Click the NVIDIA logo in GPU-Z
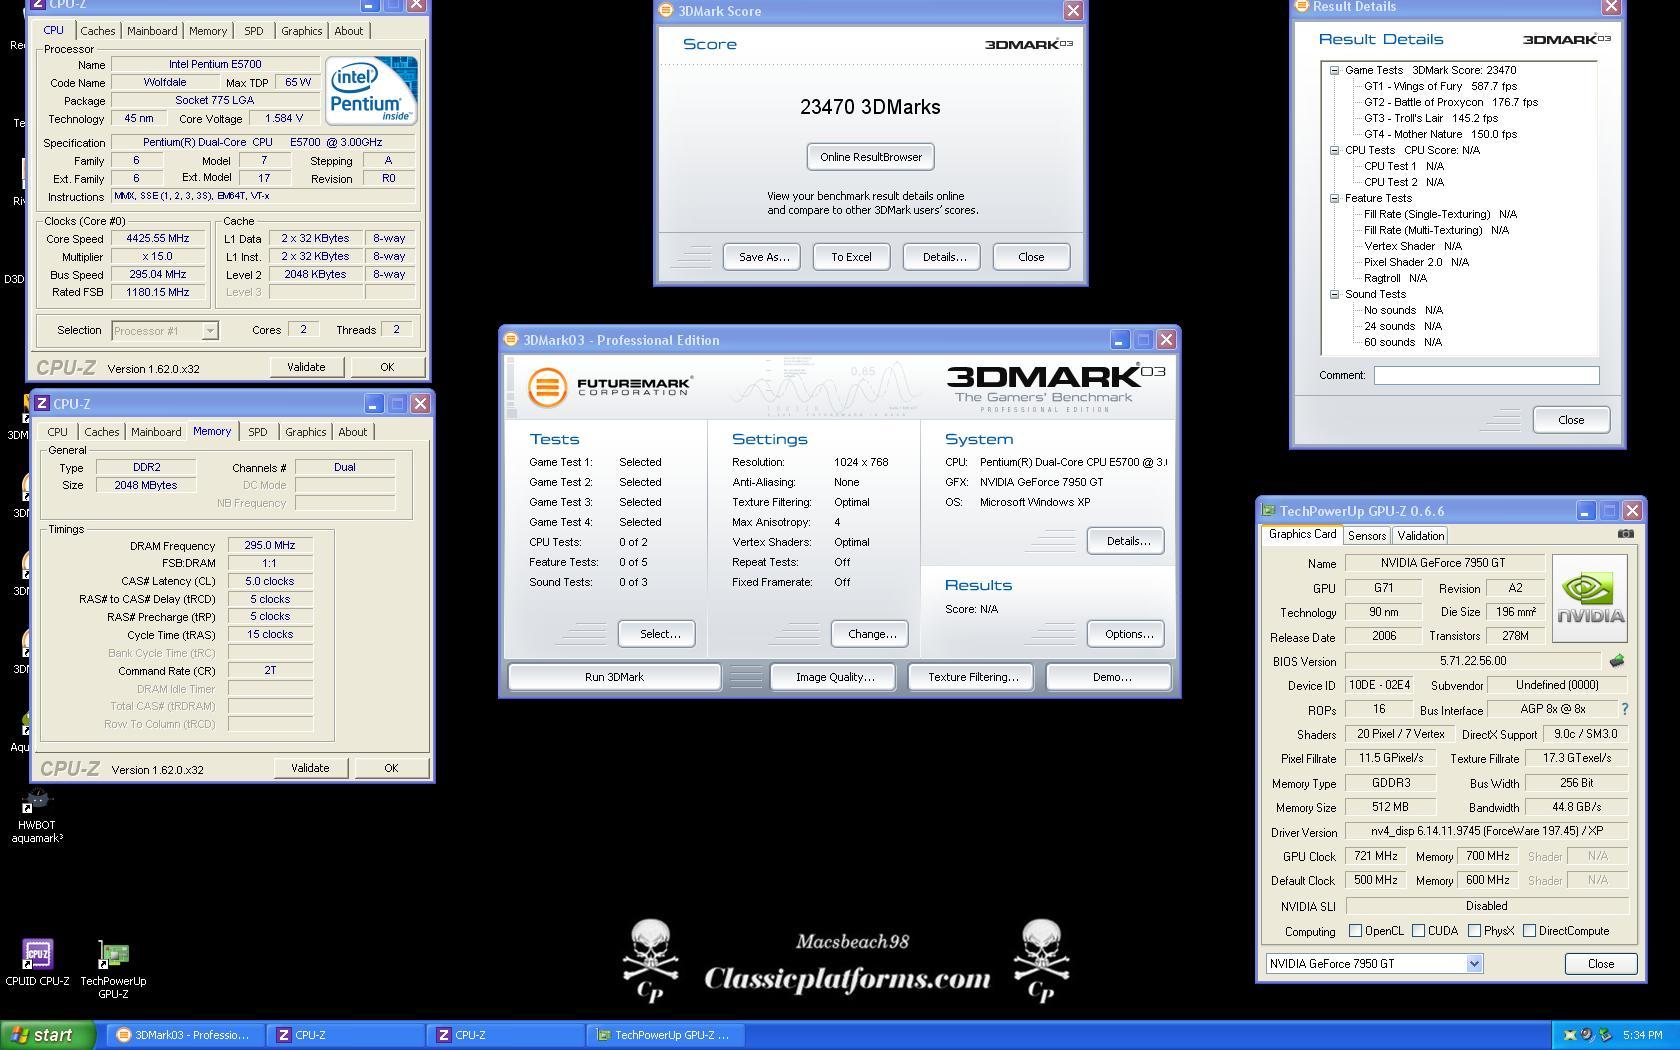The height and width of the screenshot is (1050, 1680). [x=1590, y=598]
